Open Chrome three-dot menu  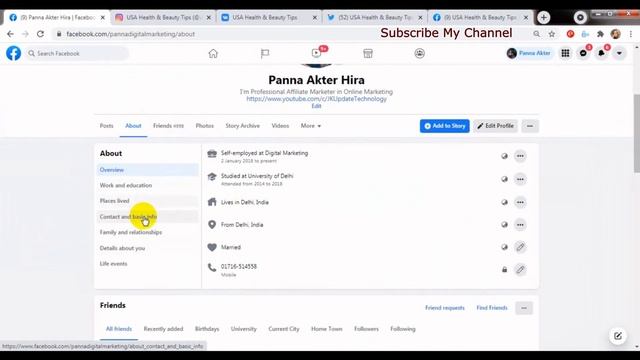pos(631,34)
